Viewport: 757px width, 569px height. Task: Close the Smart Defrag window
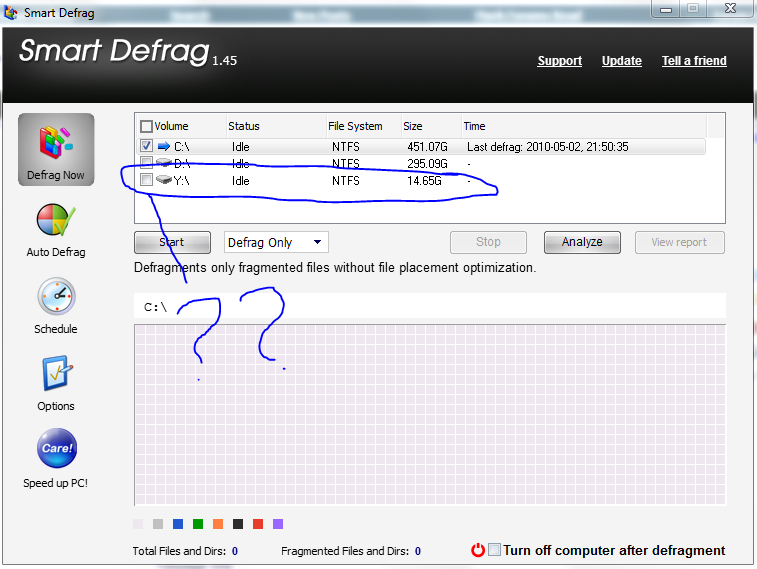730,9
